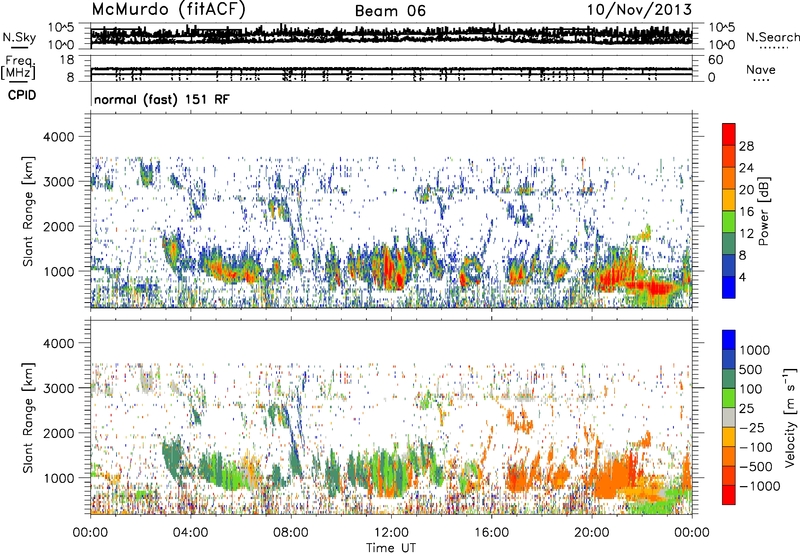Click the 18 tick on frequency axis
Screen dimensions: 800x554
(66, 60)
